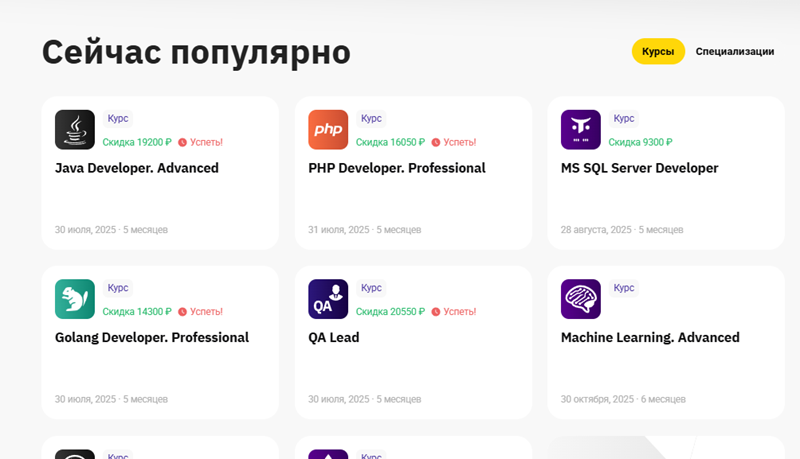
Task: Open Java Developer. Advanced course
Action: tap(137, 168)
